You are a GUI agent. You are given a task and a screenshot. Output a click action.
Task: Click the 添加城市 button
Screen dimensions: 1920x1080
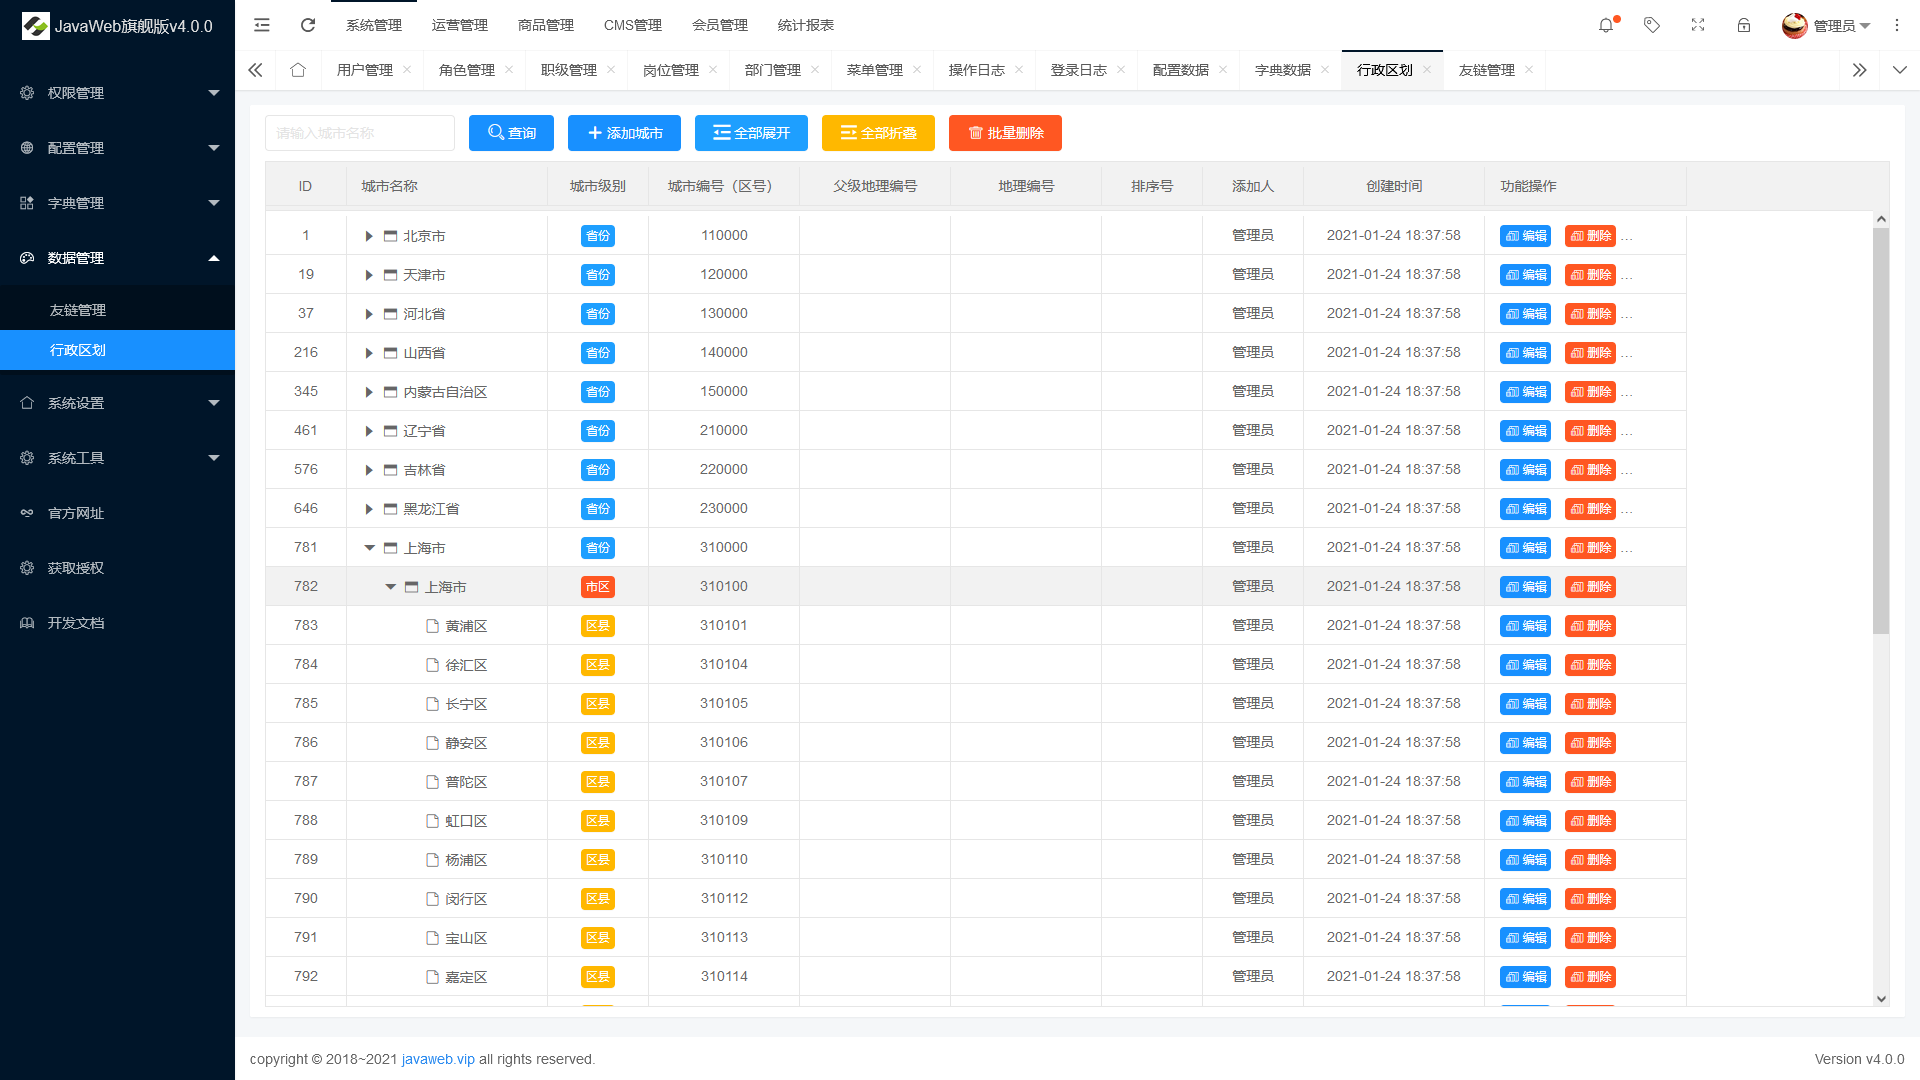click(x=624, y=133)
